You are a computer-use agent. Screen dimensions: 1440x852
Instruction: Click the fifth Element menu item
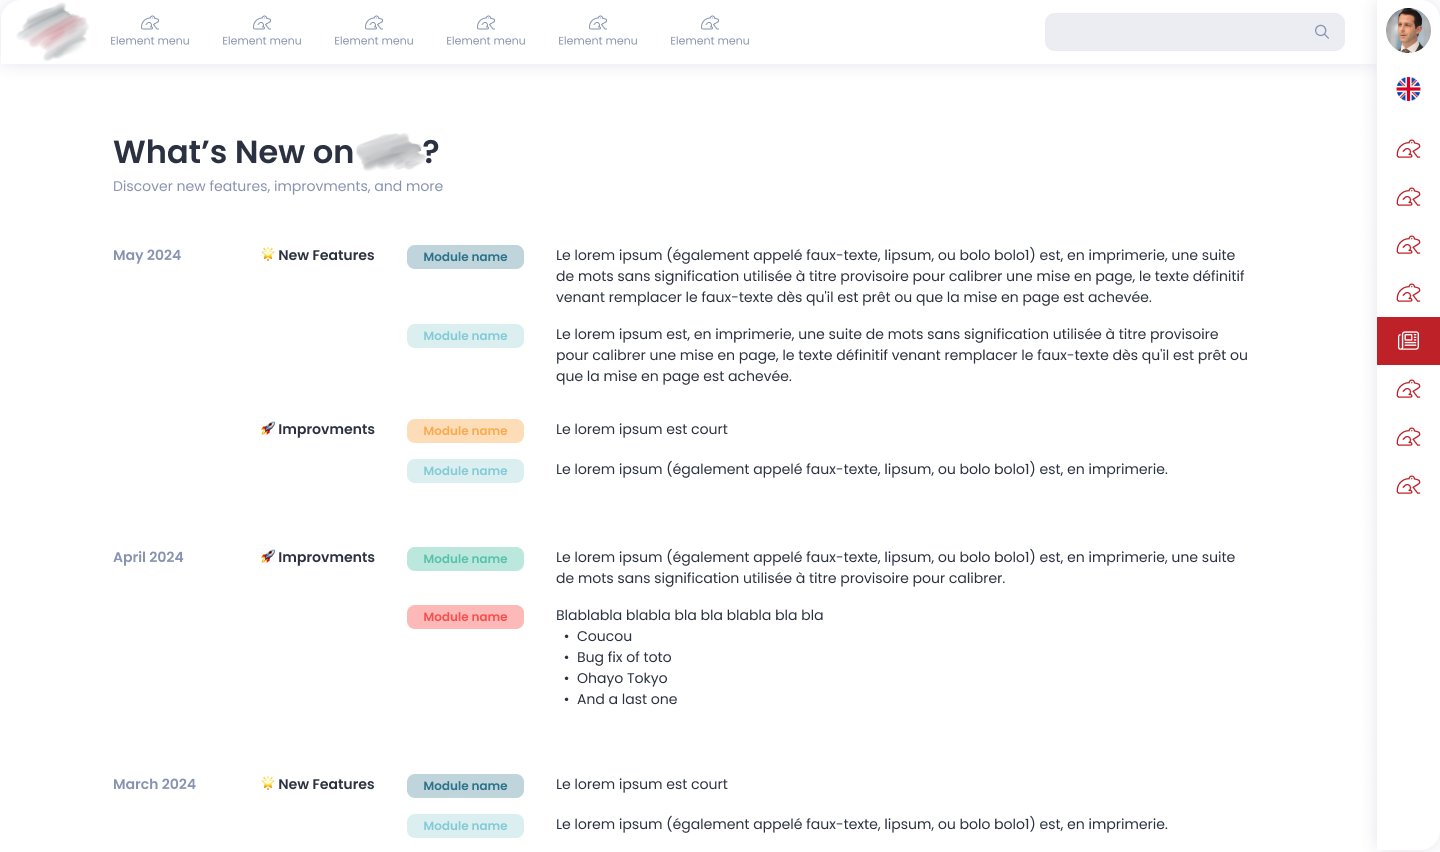[x=598, y=31]
